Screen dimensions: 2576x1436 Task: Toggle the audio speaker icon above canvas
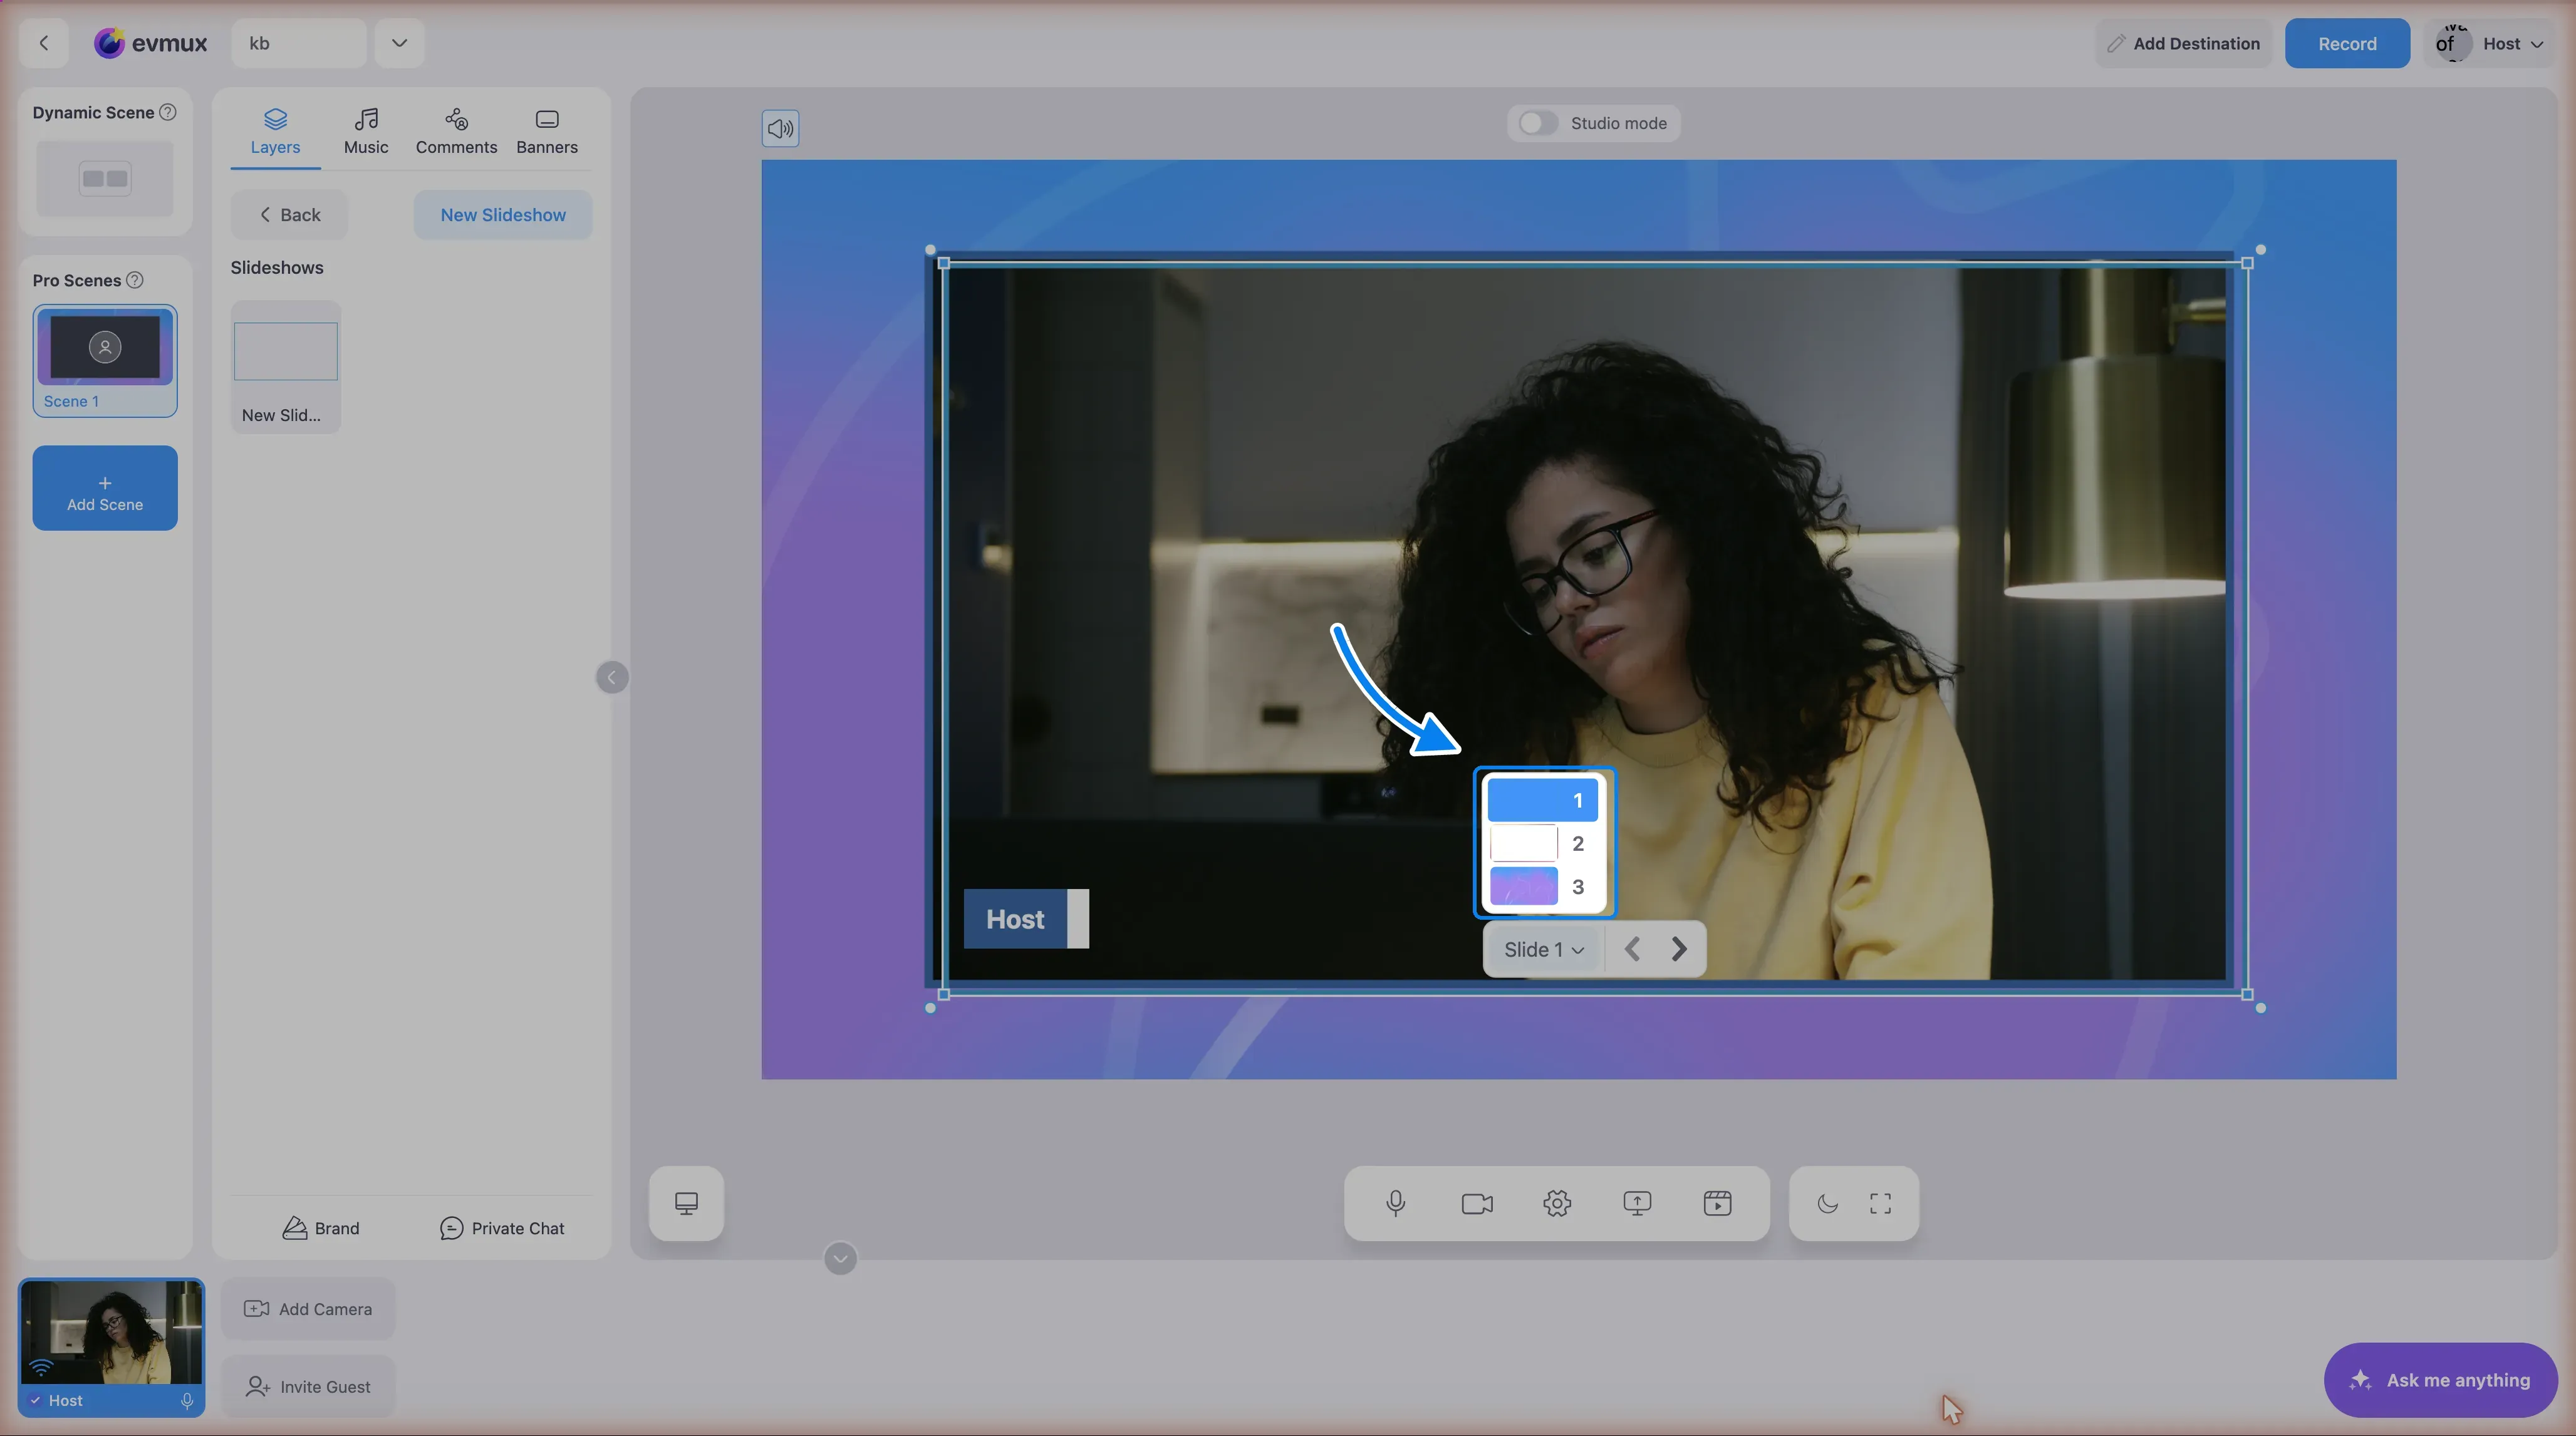pos(780,128)
